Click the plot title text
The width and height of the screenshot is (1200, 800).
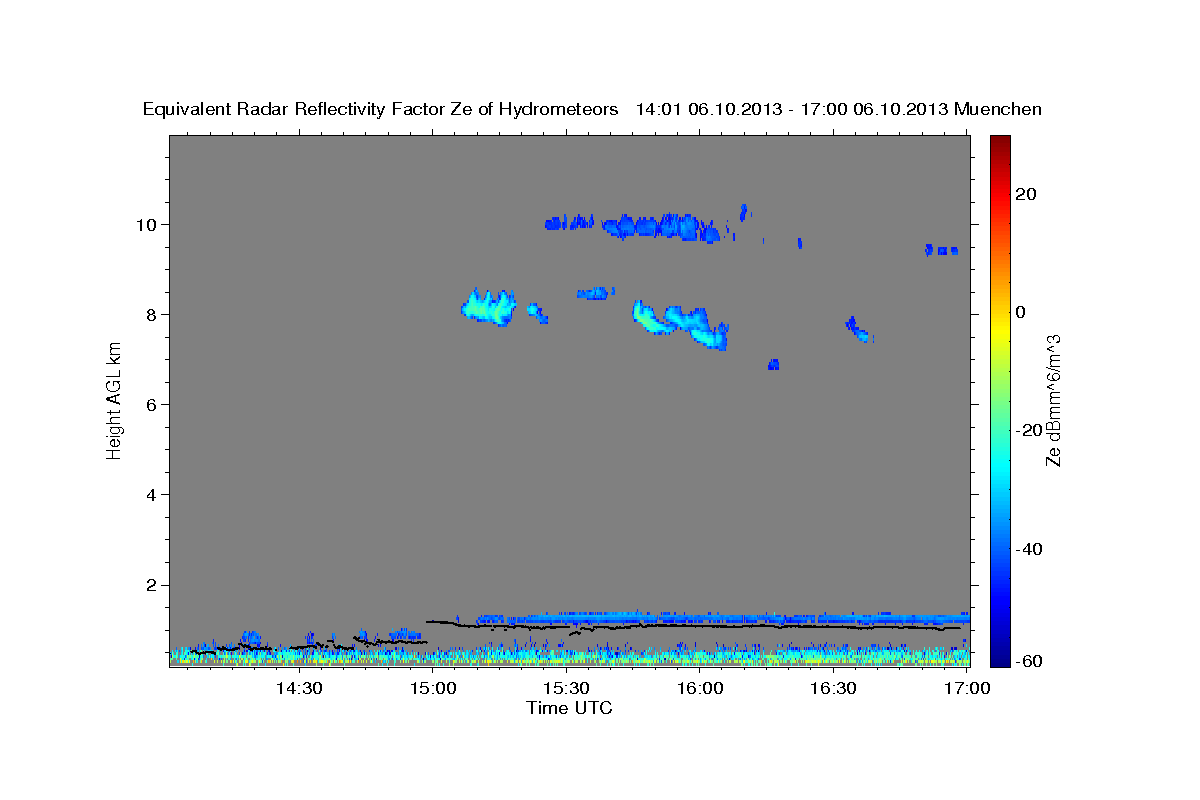pos(593,109)
